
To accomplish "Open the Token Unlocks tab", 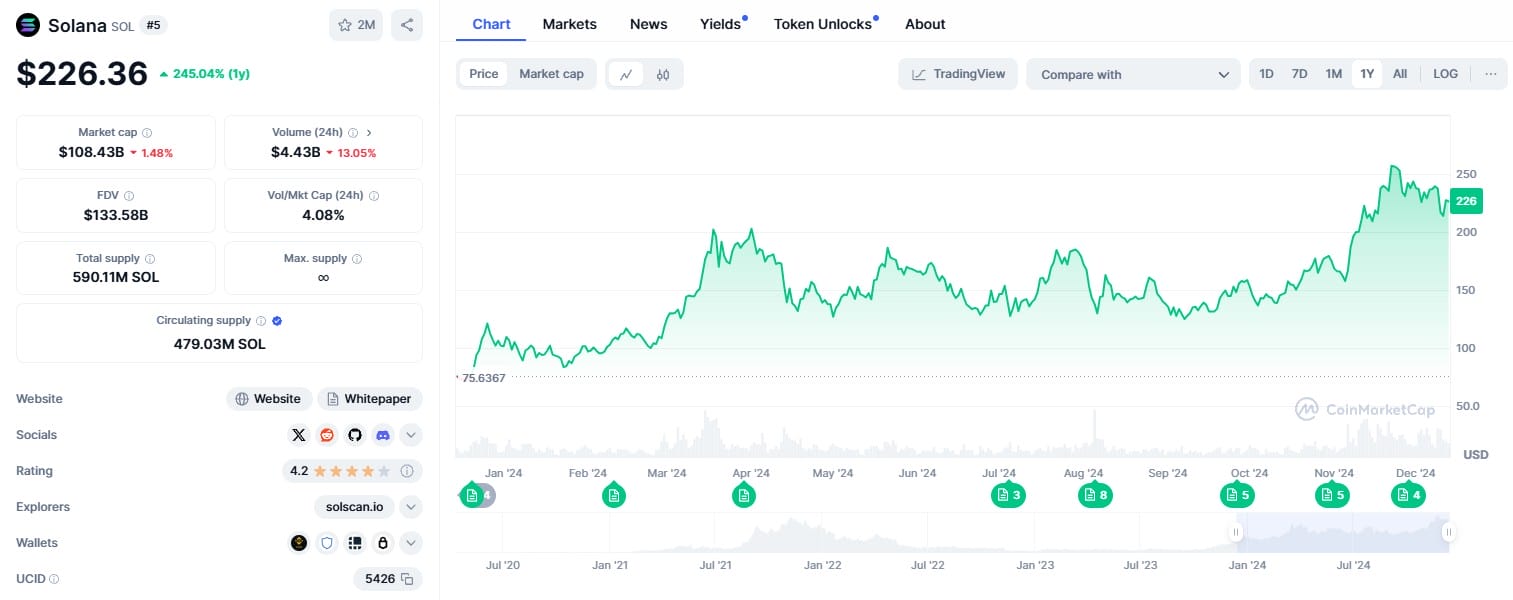I will (x=823, y=24).
